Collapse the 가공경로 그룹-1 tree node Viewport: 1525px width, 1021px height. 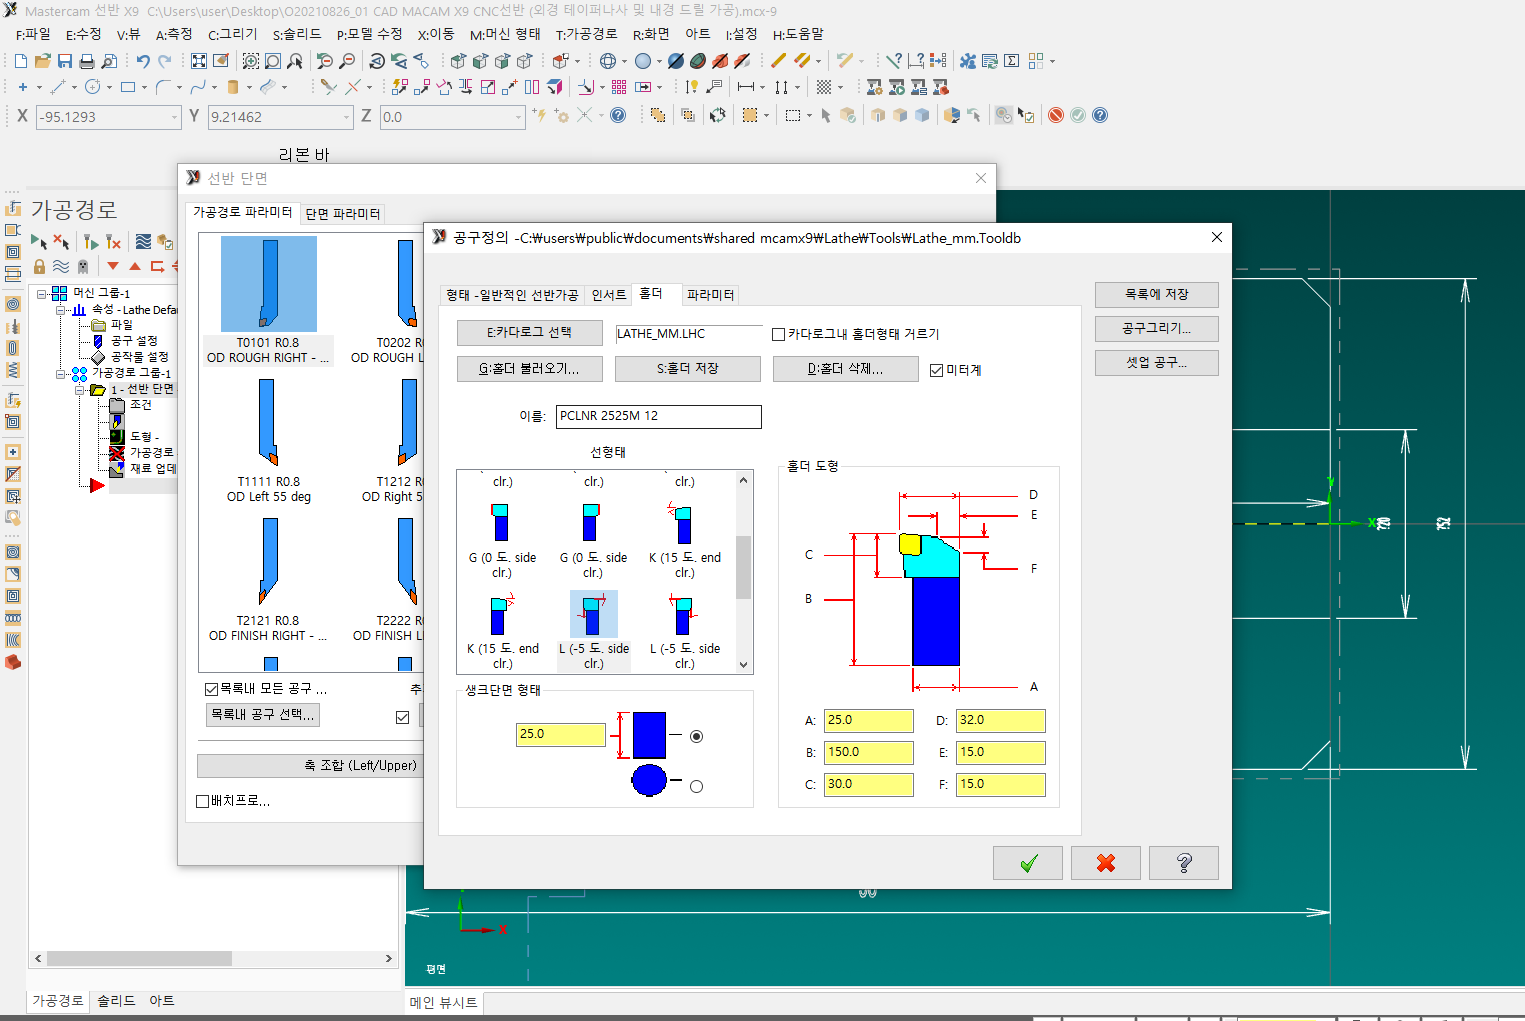[61, 374]
